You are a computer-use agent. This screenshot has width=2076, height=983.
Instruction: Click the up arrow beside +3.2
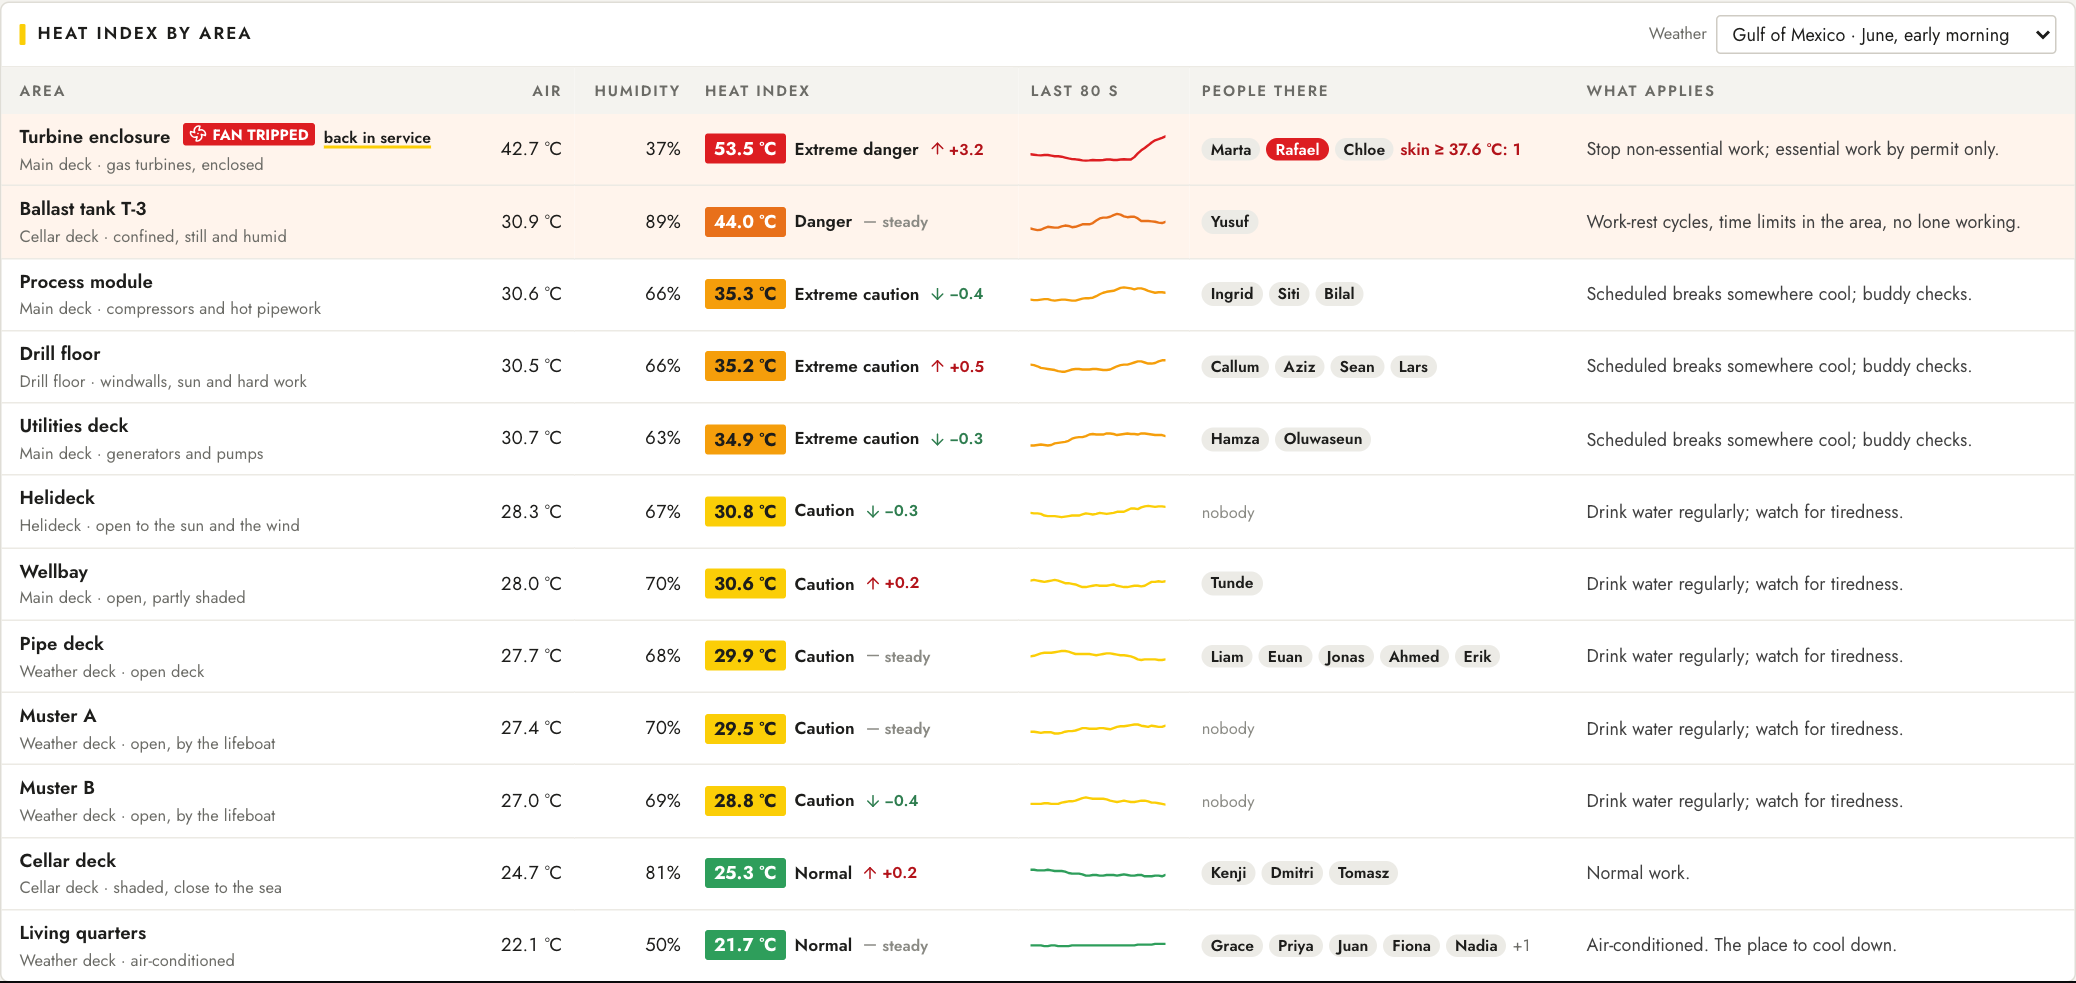coord(937,149)
